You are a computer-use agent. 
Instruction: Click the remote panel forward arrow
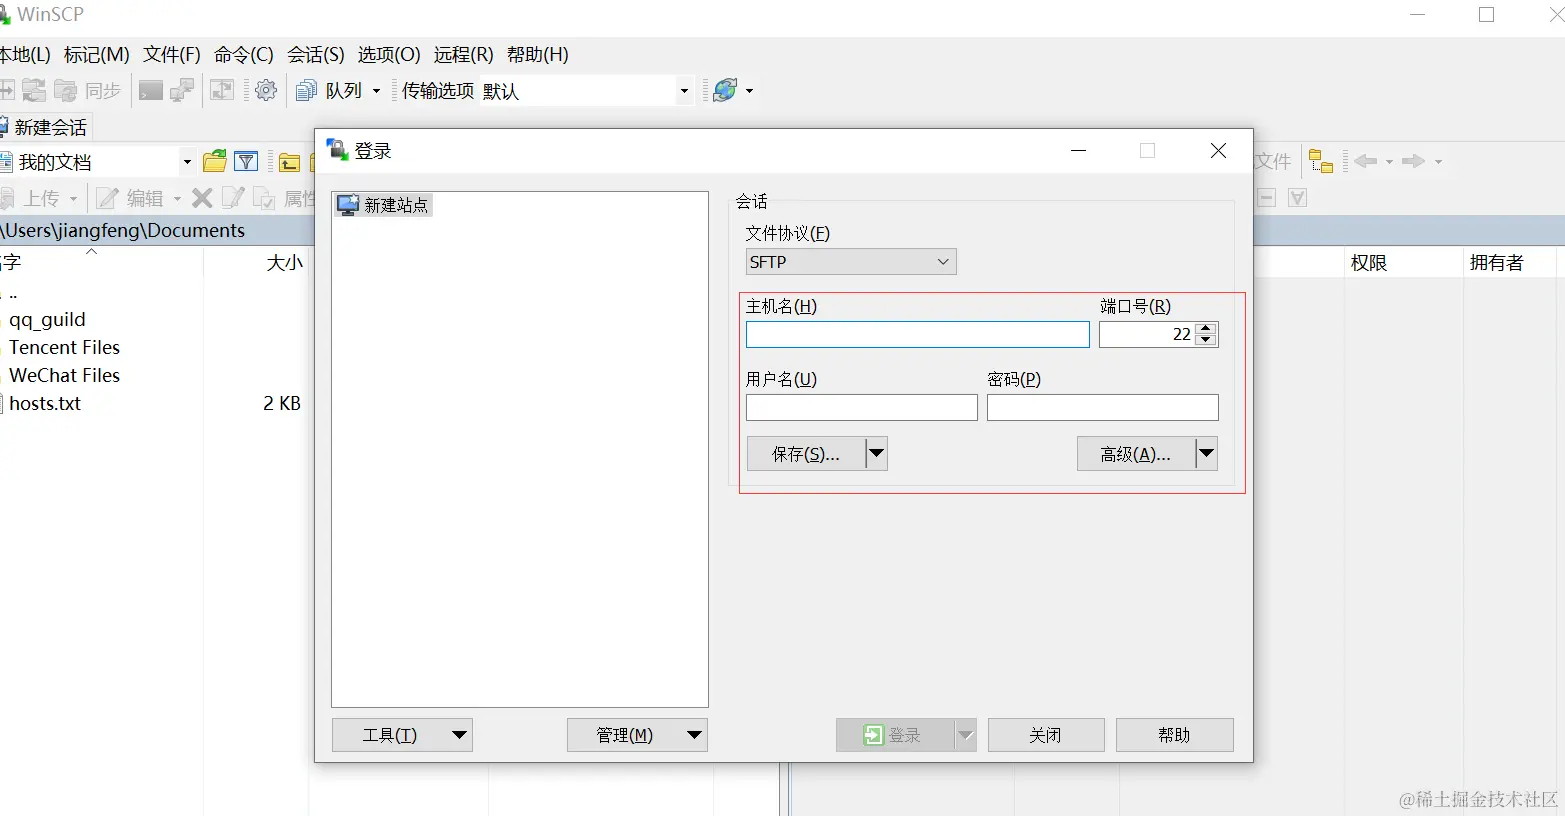(x=1413, y=161)
